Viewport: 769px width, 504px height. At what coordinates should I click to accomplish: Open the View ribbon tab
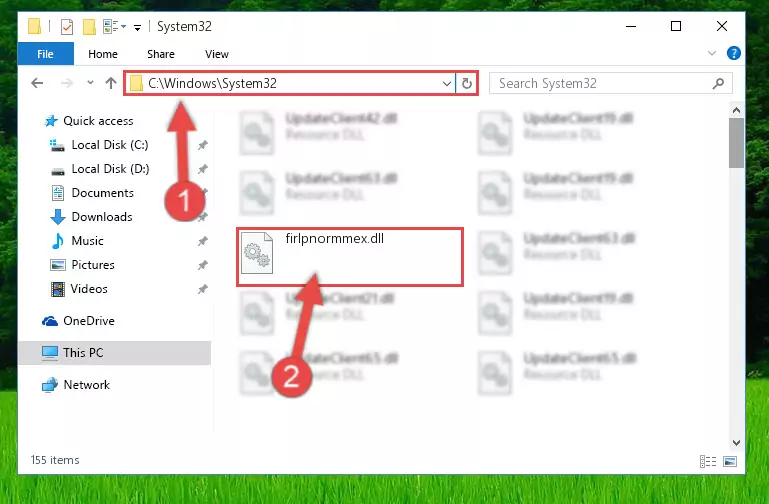pos(217,54)
